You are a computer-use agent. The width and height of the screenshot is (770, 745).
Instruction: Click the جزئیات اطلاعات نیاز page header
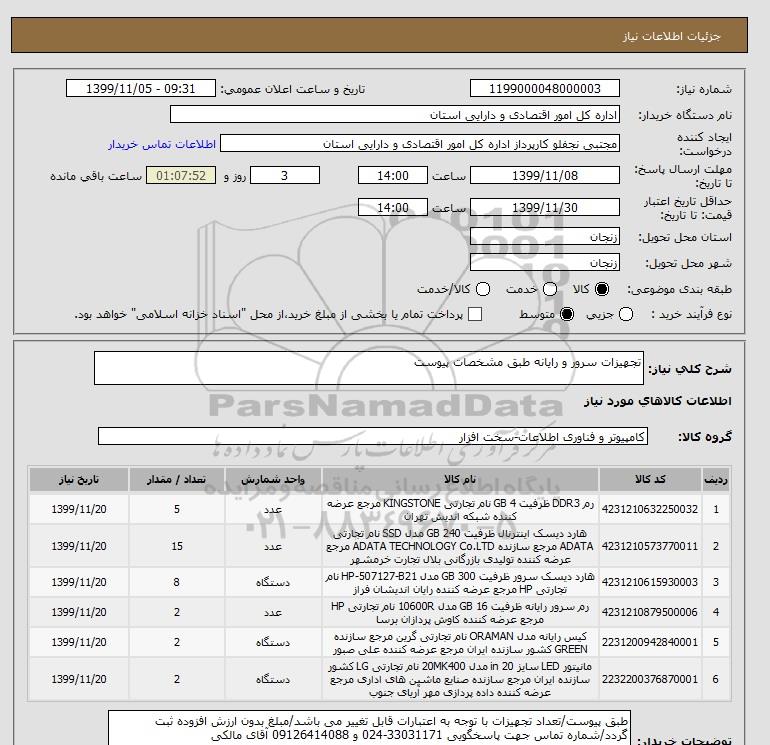pos(671,36)
